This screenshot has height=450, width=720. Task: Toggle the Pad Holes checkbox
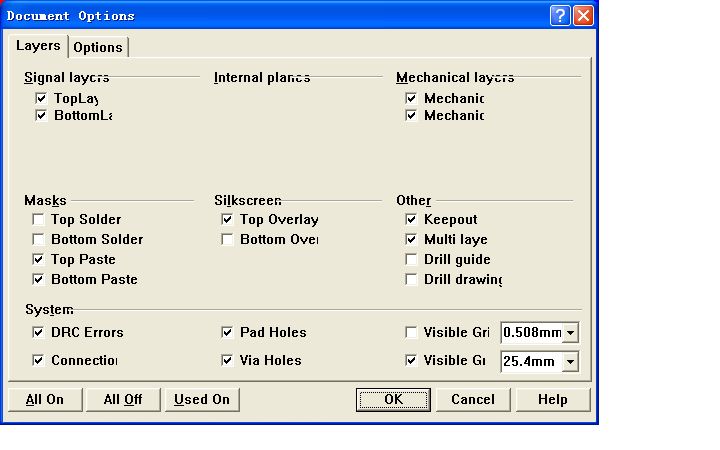pyautogui.click(x=227, y=333)
